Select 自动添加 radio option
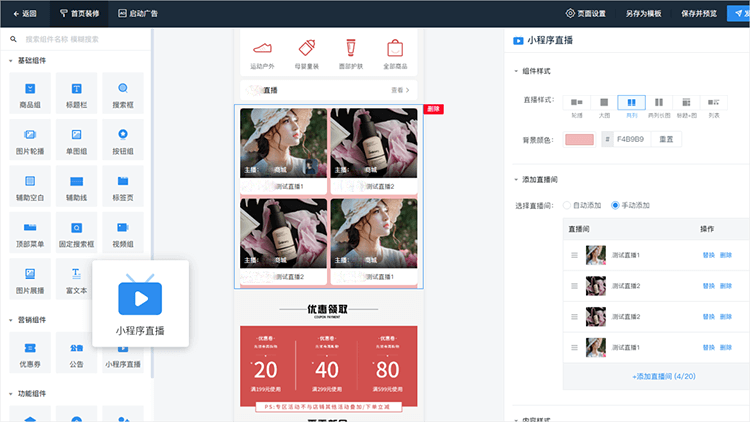This screenshot has width=750, height=422. coord(570,205)
